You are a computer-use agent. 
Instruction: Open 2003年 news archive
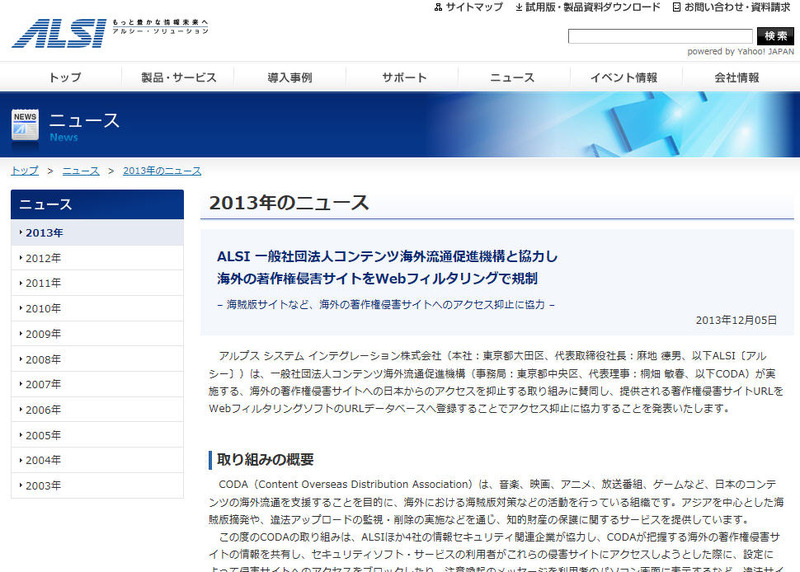pos(43,485)
